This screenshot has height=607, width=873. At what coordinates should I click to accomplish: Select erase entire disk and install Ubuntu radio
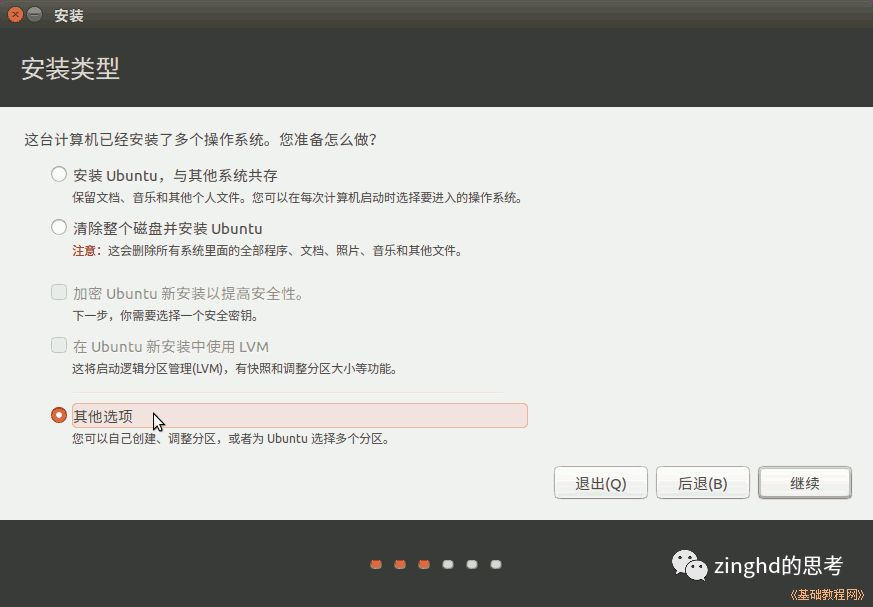coord(59,227)
